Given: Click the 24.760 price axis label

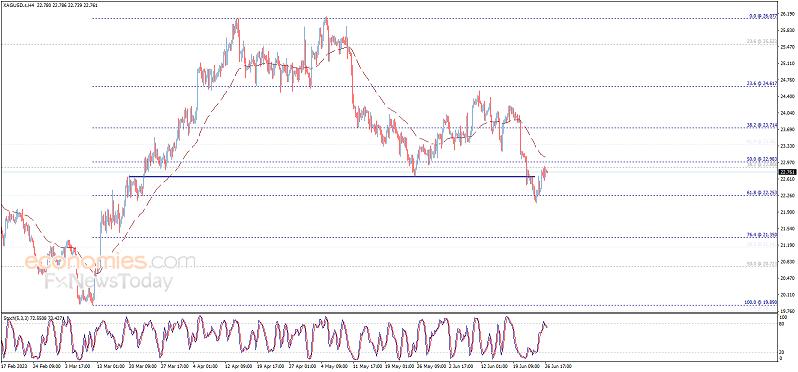Looking at the screenshot, I should pyautogui.click(x=787, y=79).
